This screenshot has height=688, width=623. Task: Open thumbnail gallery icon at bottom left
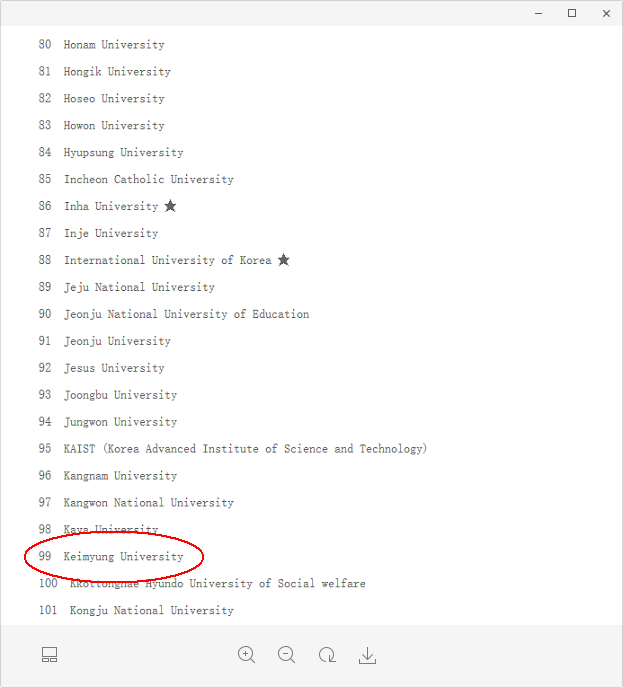coord(50,655)
